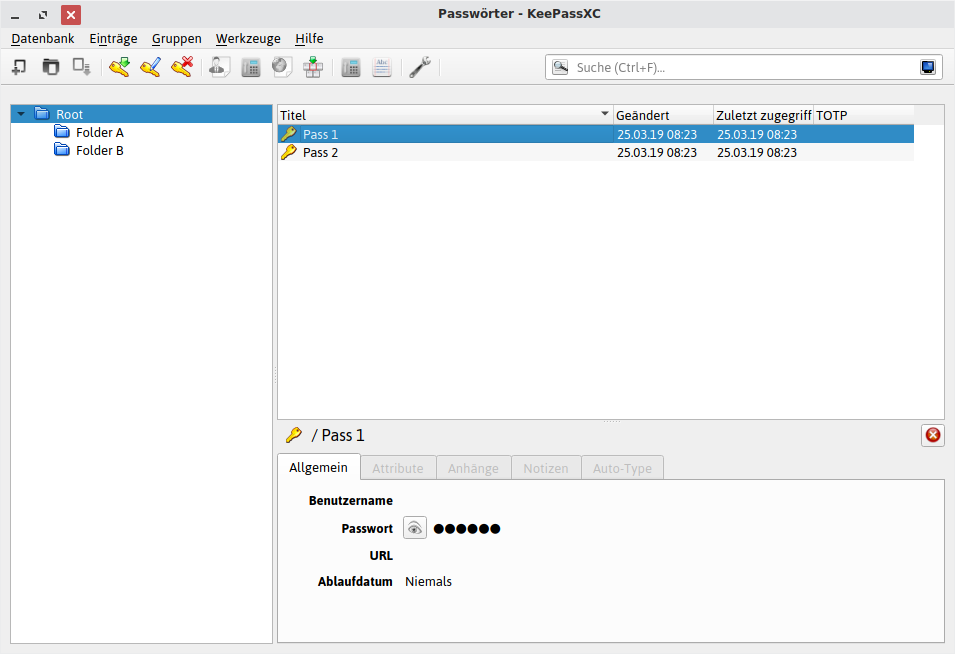Click Pass 1 Zuletzt zugegriffen timestamp

pos(756,135)
